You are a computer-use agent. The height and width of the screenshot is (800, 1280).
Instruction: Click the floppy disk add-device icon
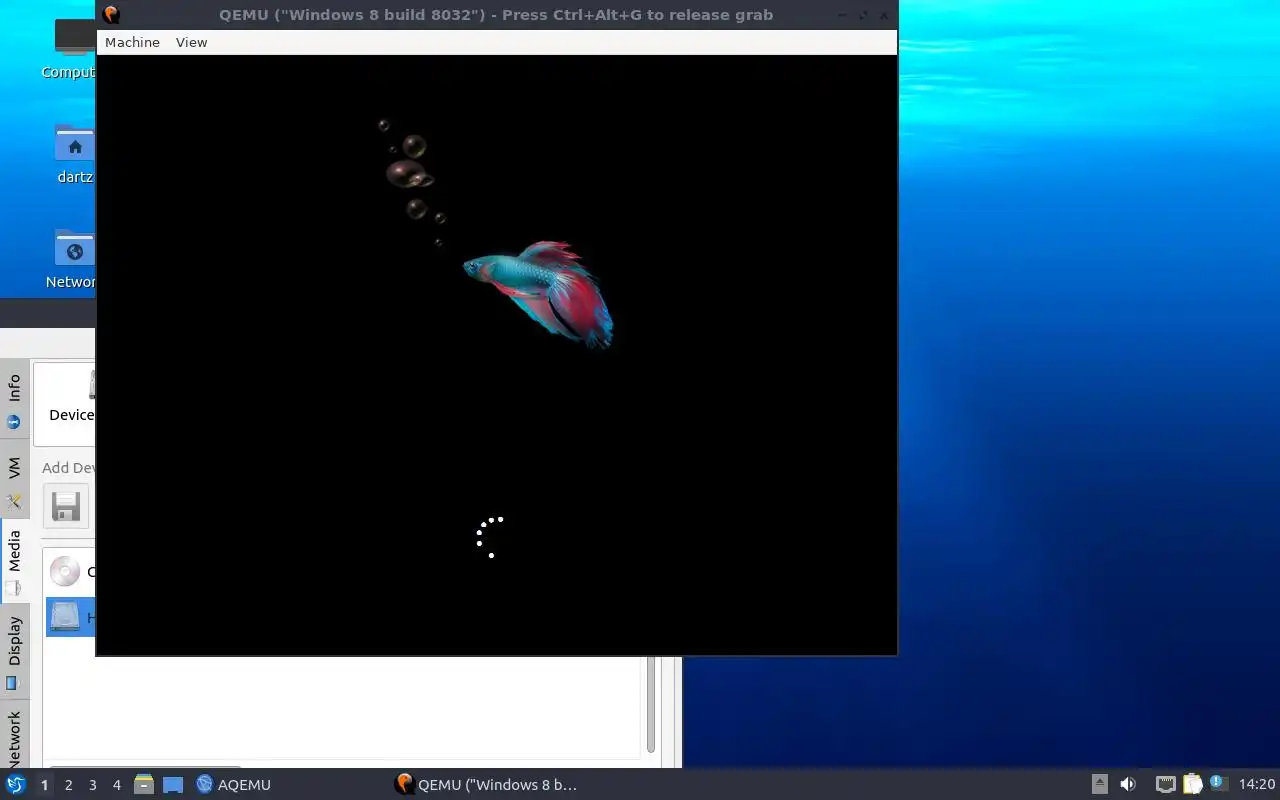[66, 506]
